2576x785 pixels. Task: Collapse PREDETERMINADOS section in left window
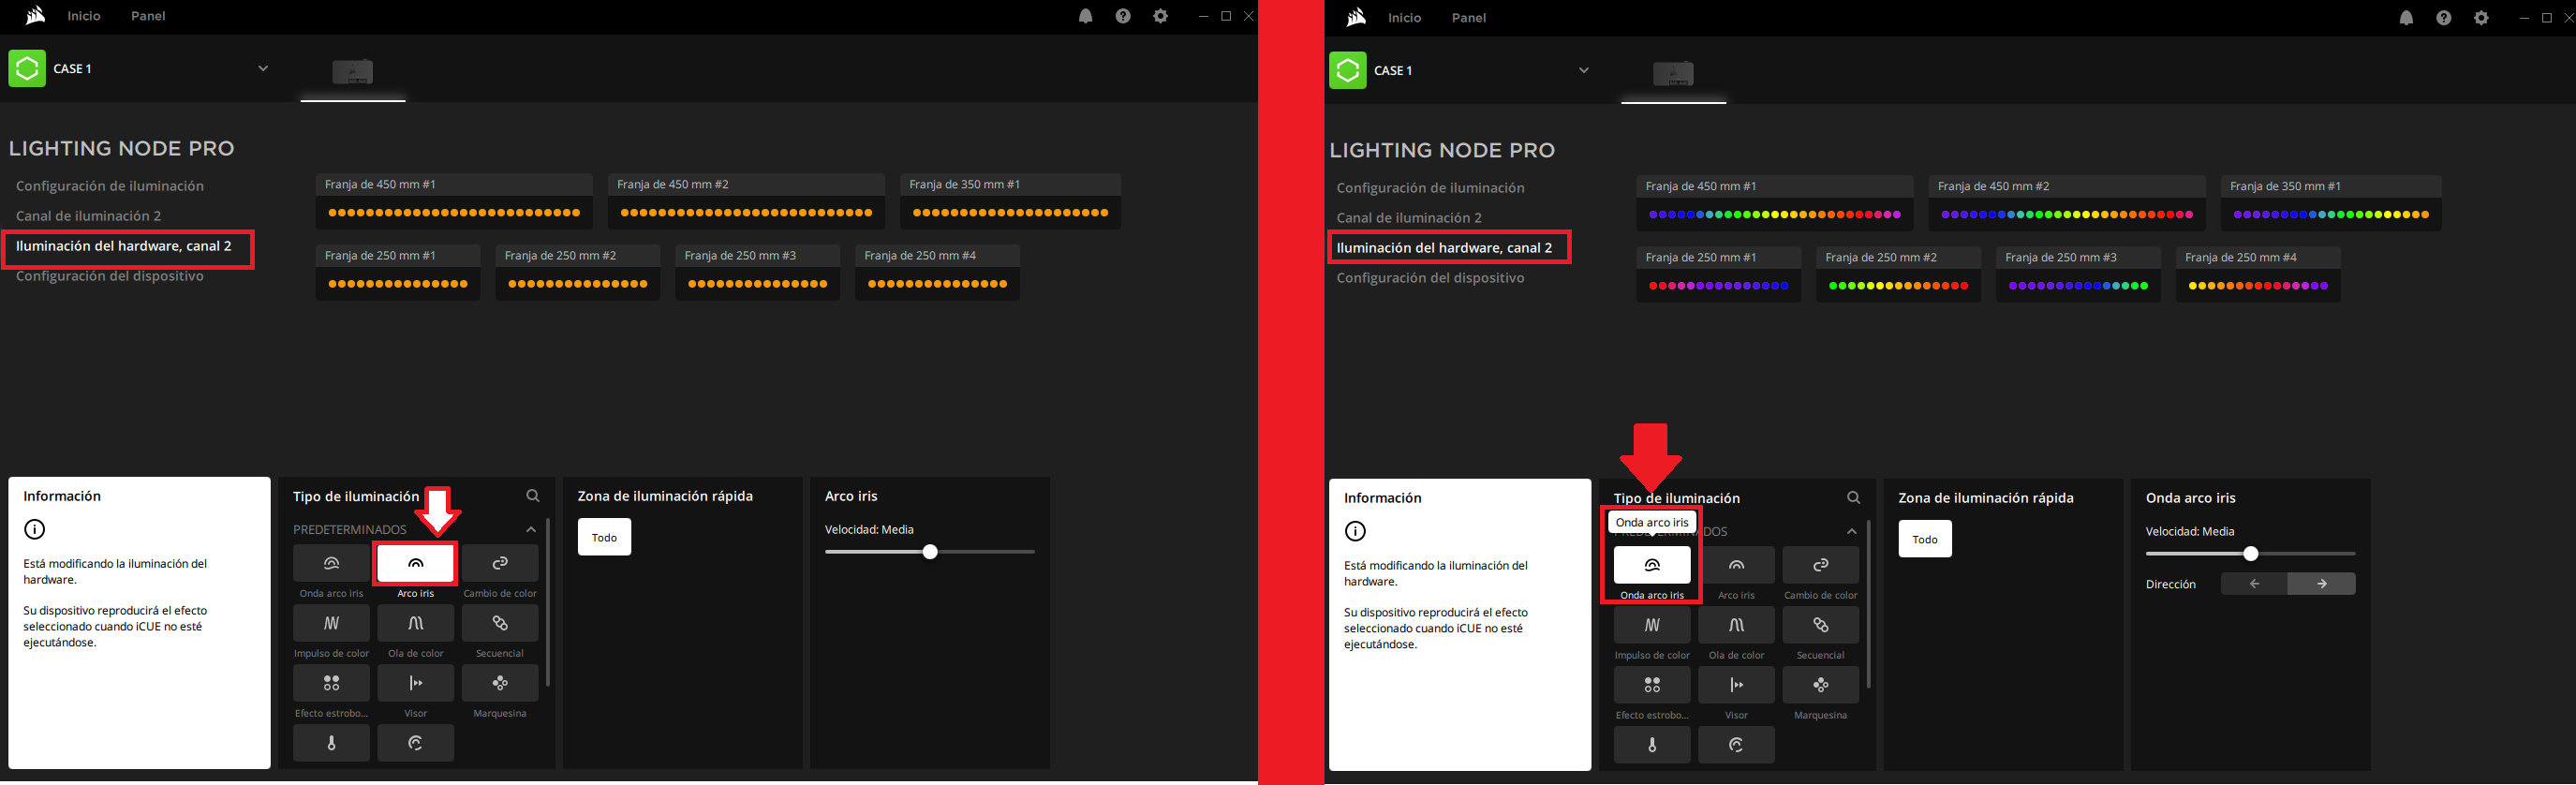(x=531, y=530)
